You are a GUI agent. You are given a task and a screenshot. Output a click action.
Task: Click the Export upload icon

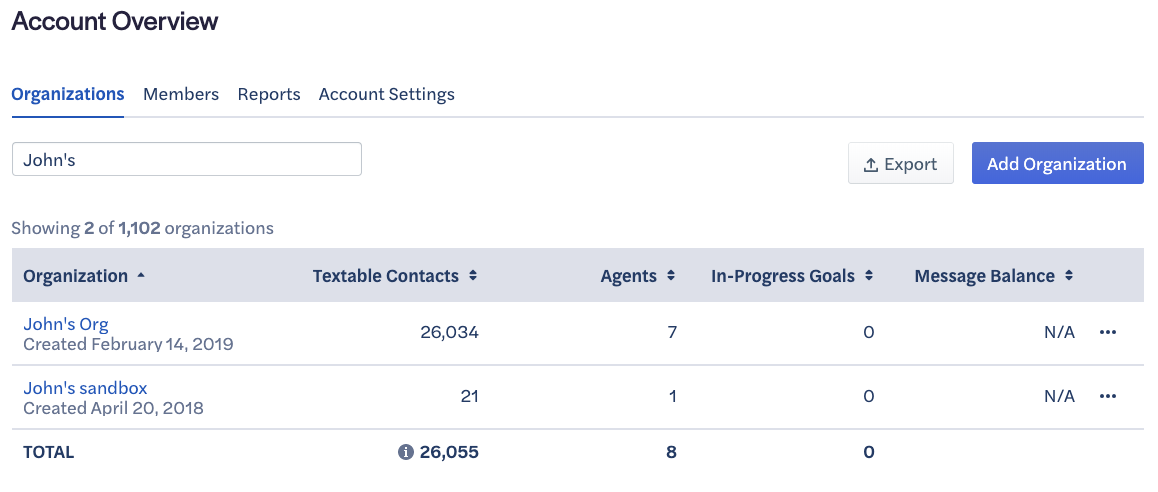871,164
